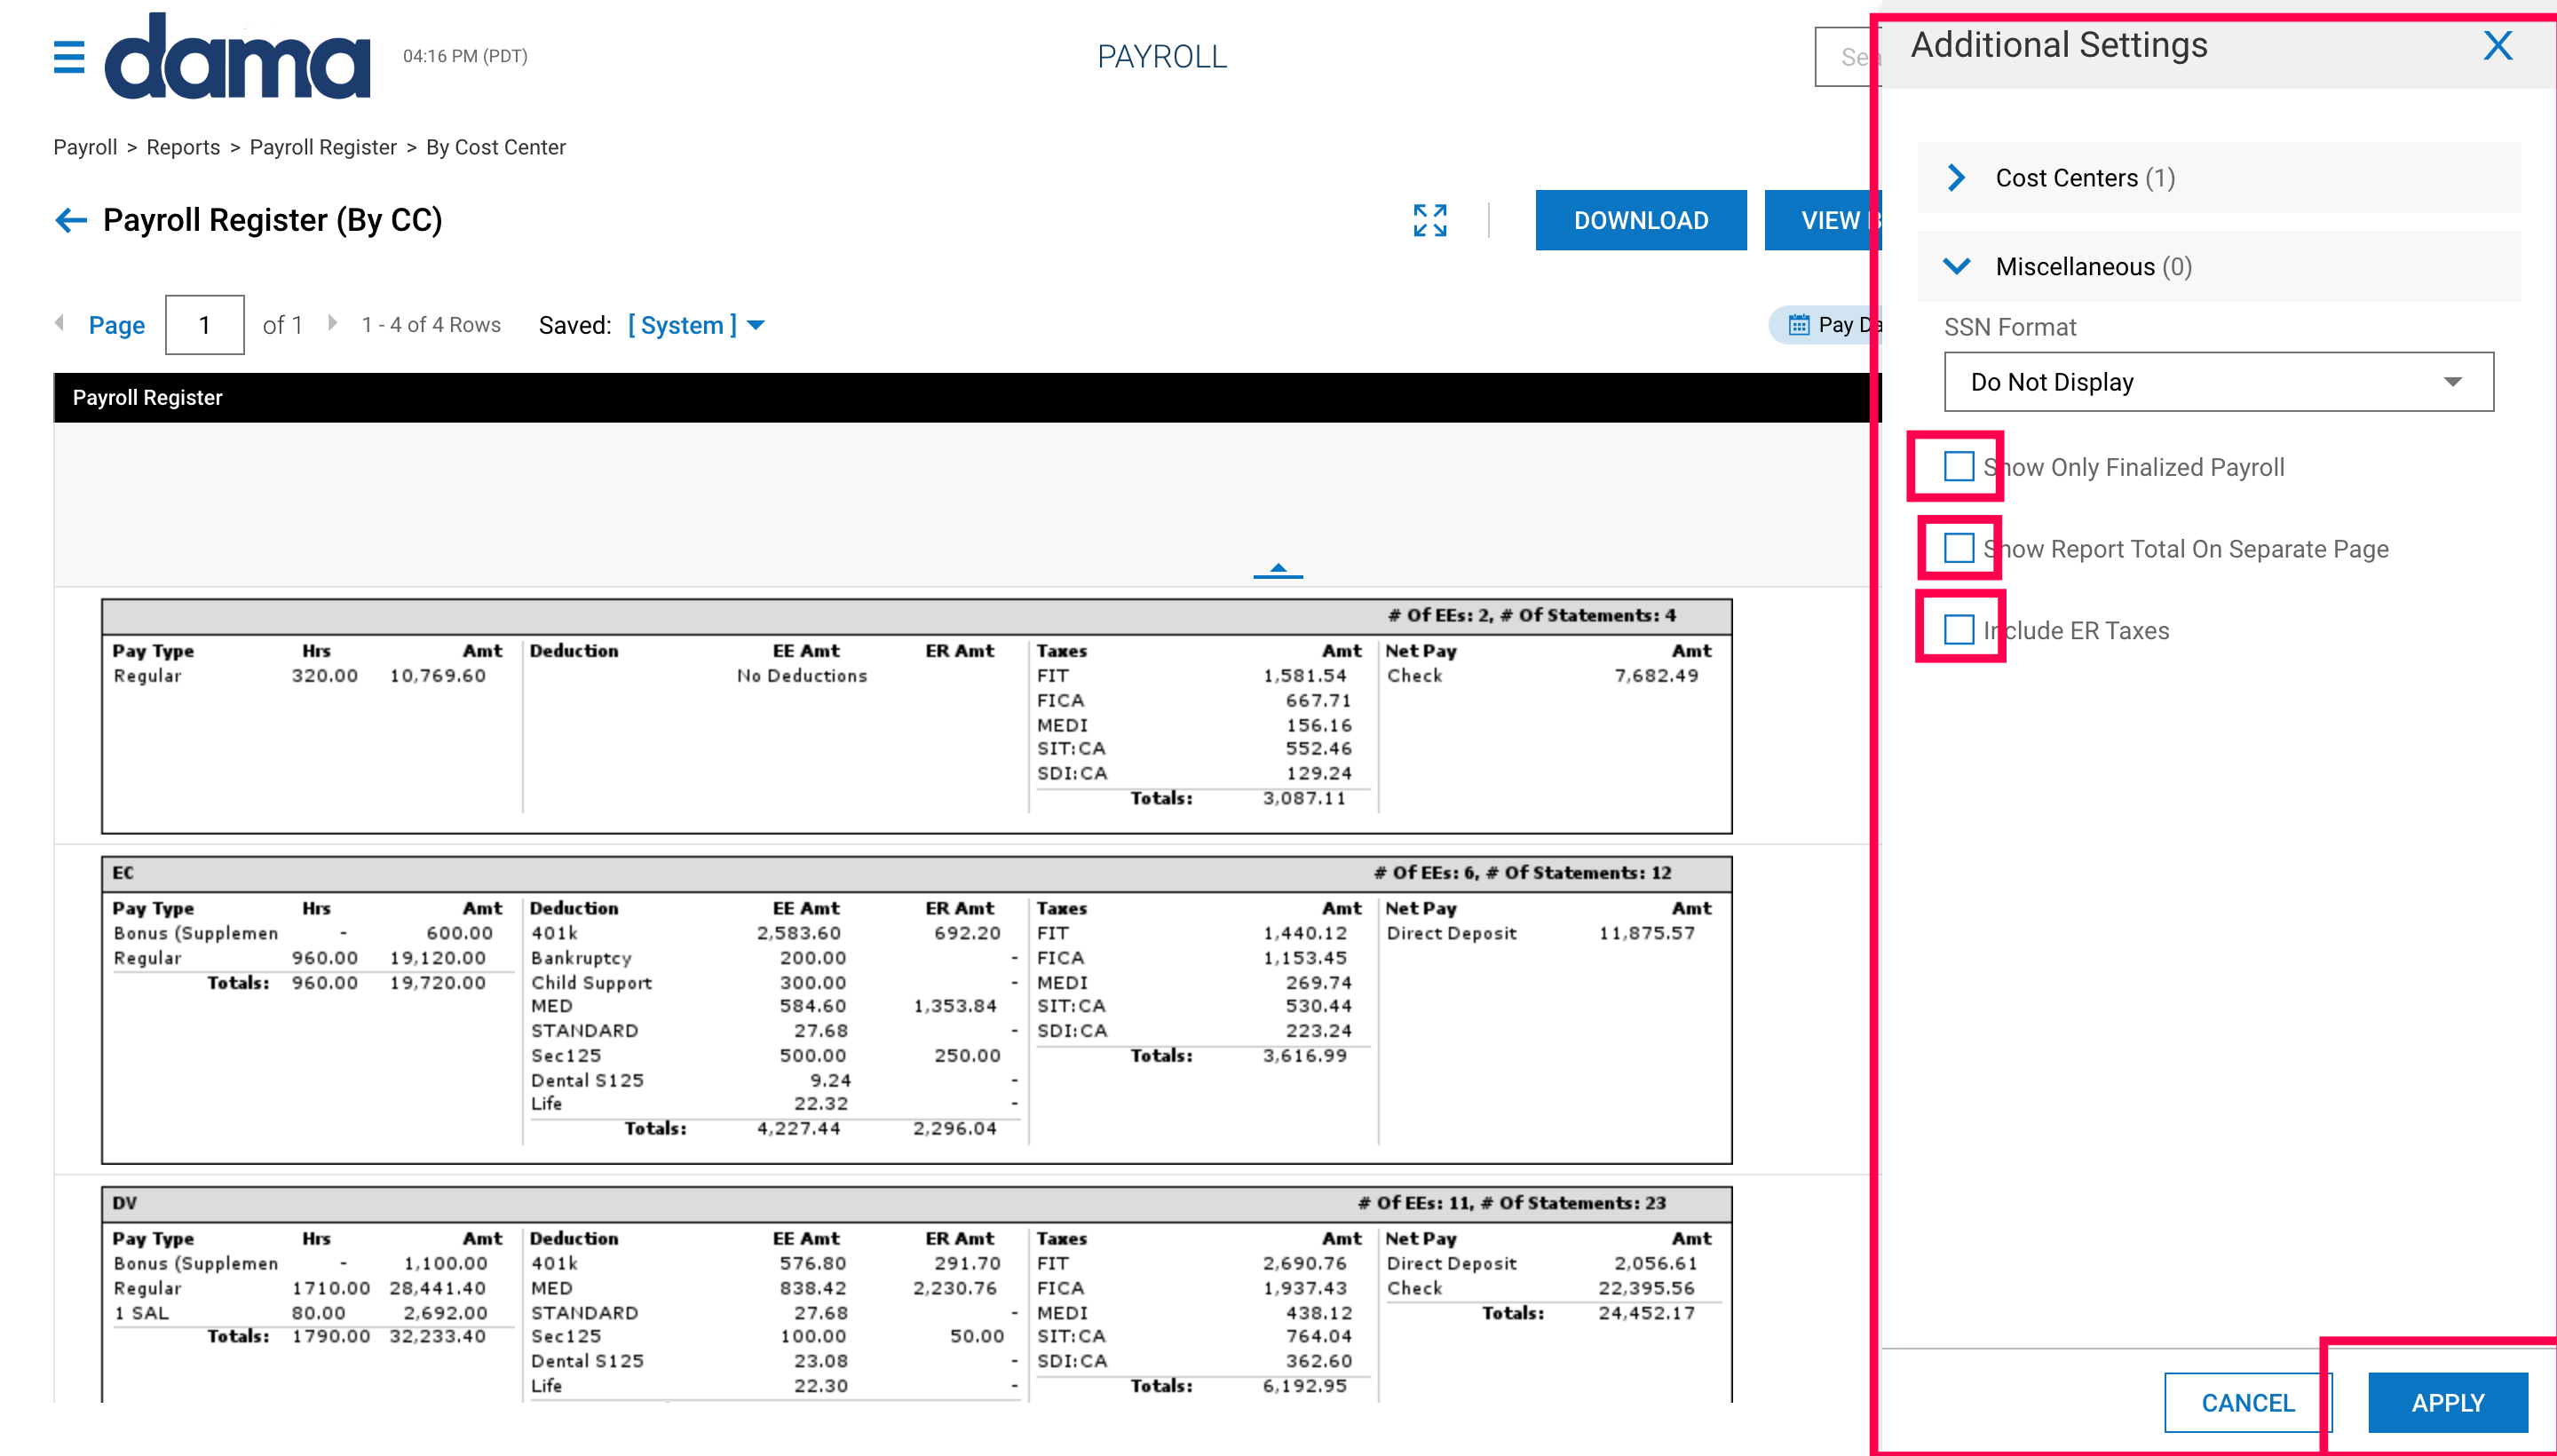Toggle Include ER Taxes checkbox
This screenshot has height=1456, width=2557.
point(1958,630)
